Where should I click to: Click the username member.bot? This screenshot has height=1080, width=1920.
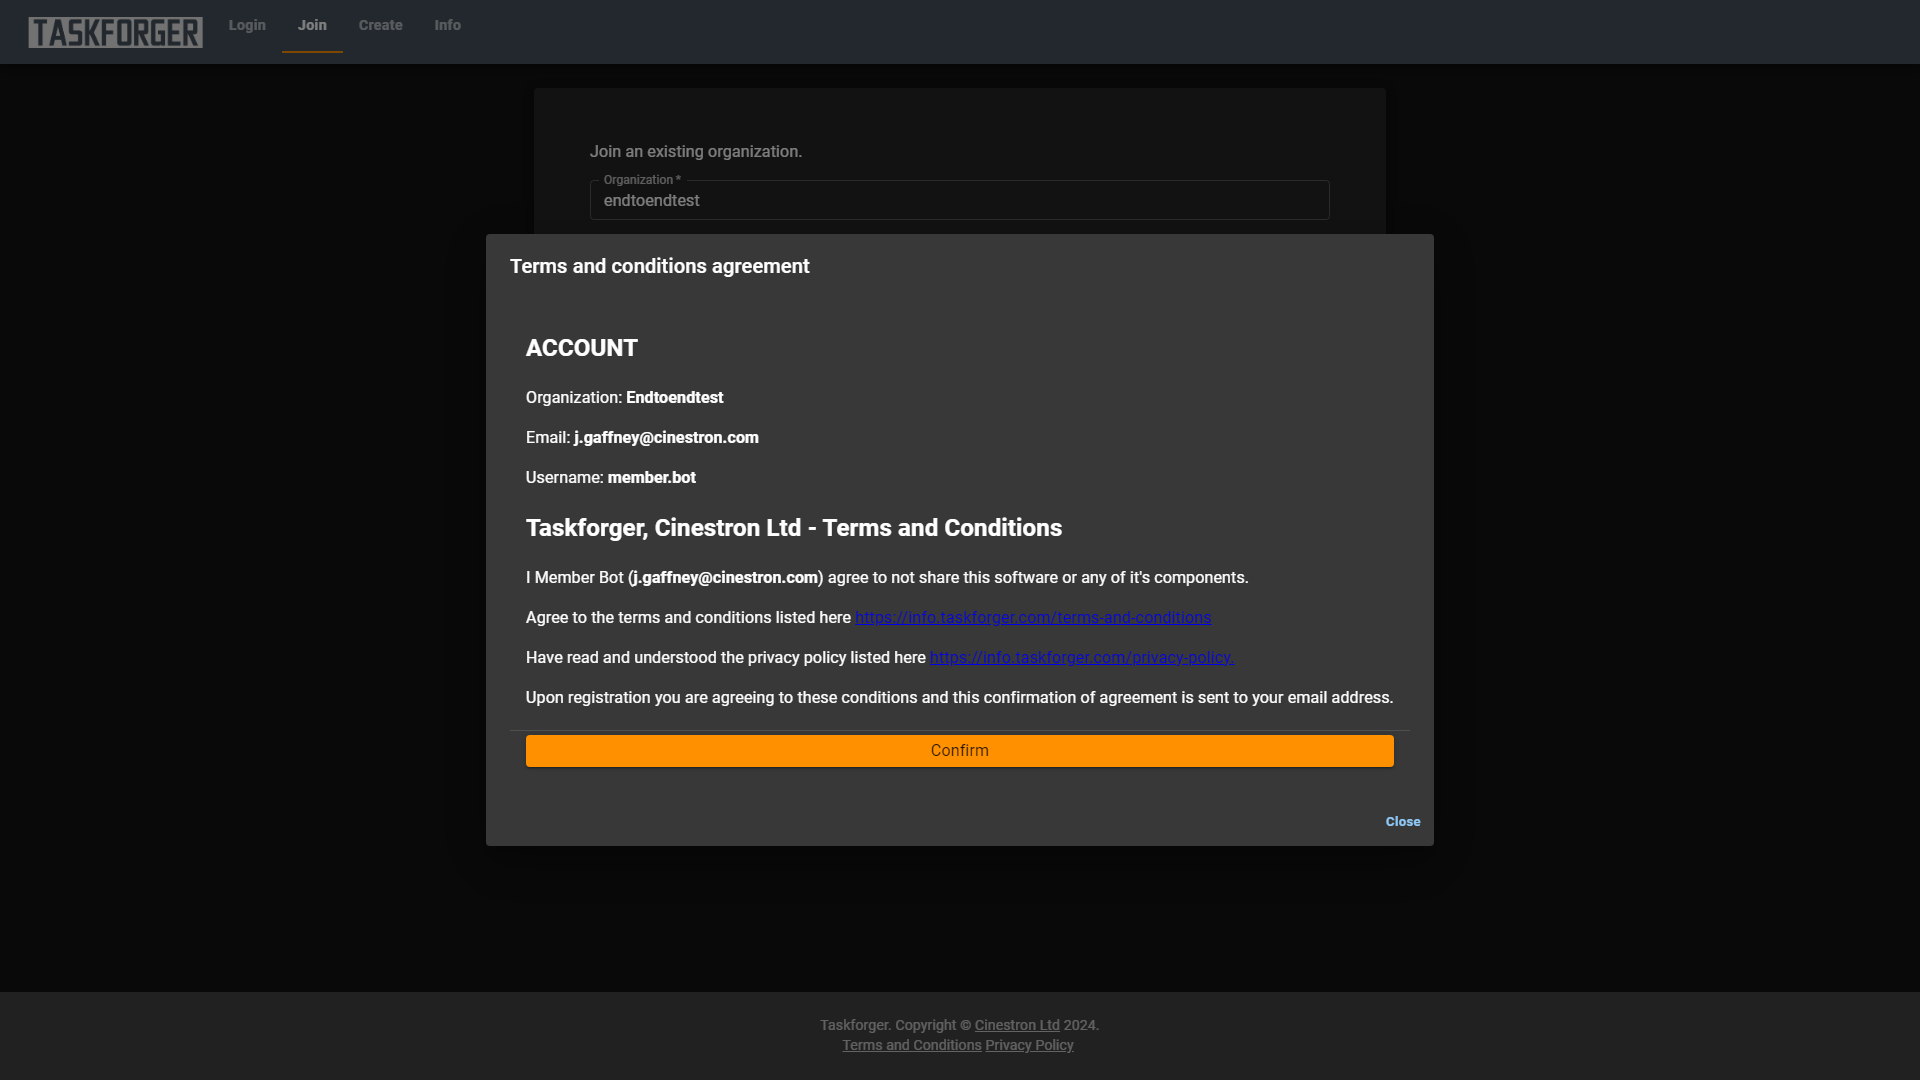pos(651,478)
